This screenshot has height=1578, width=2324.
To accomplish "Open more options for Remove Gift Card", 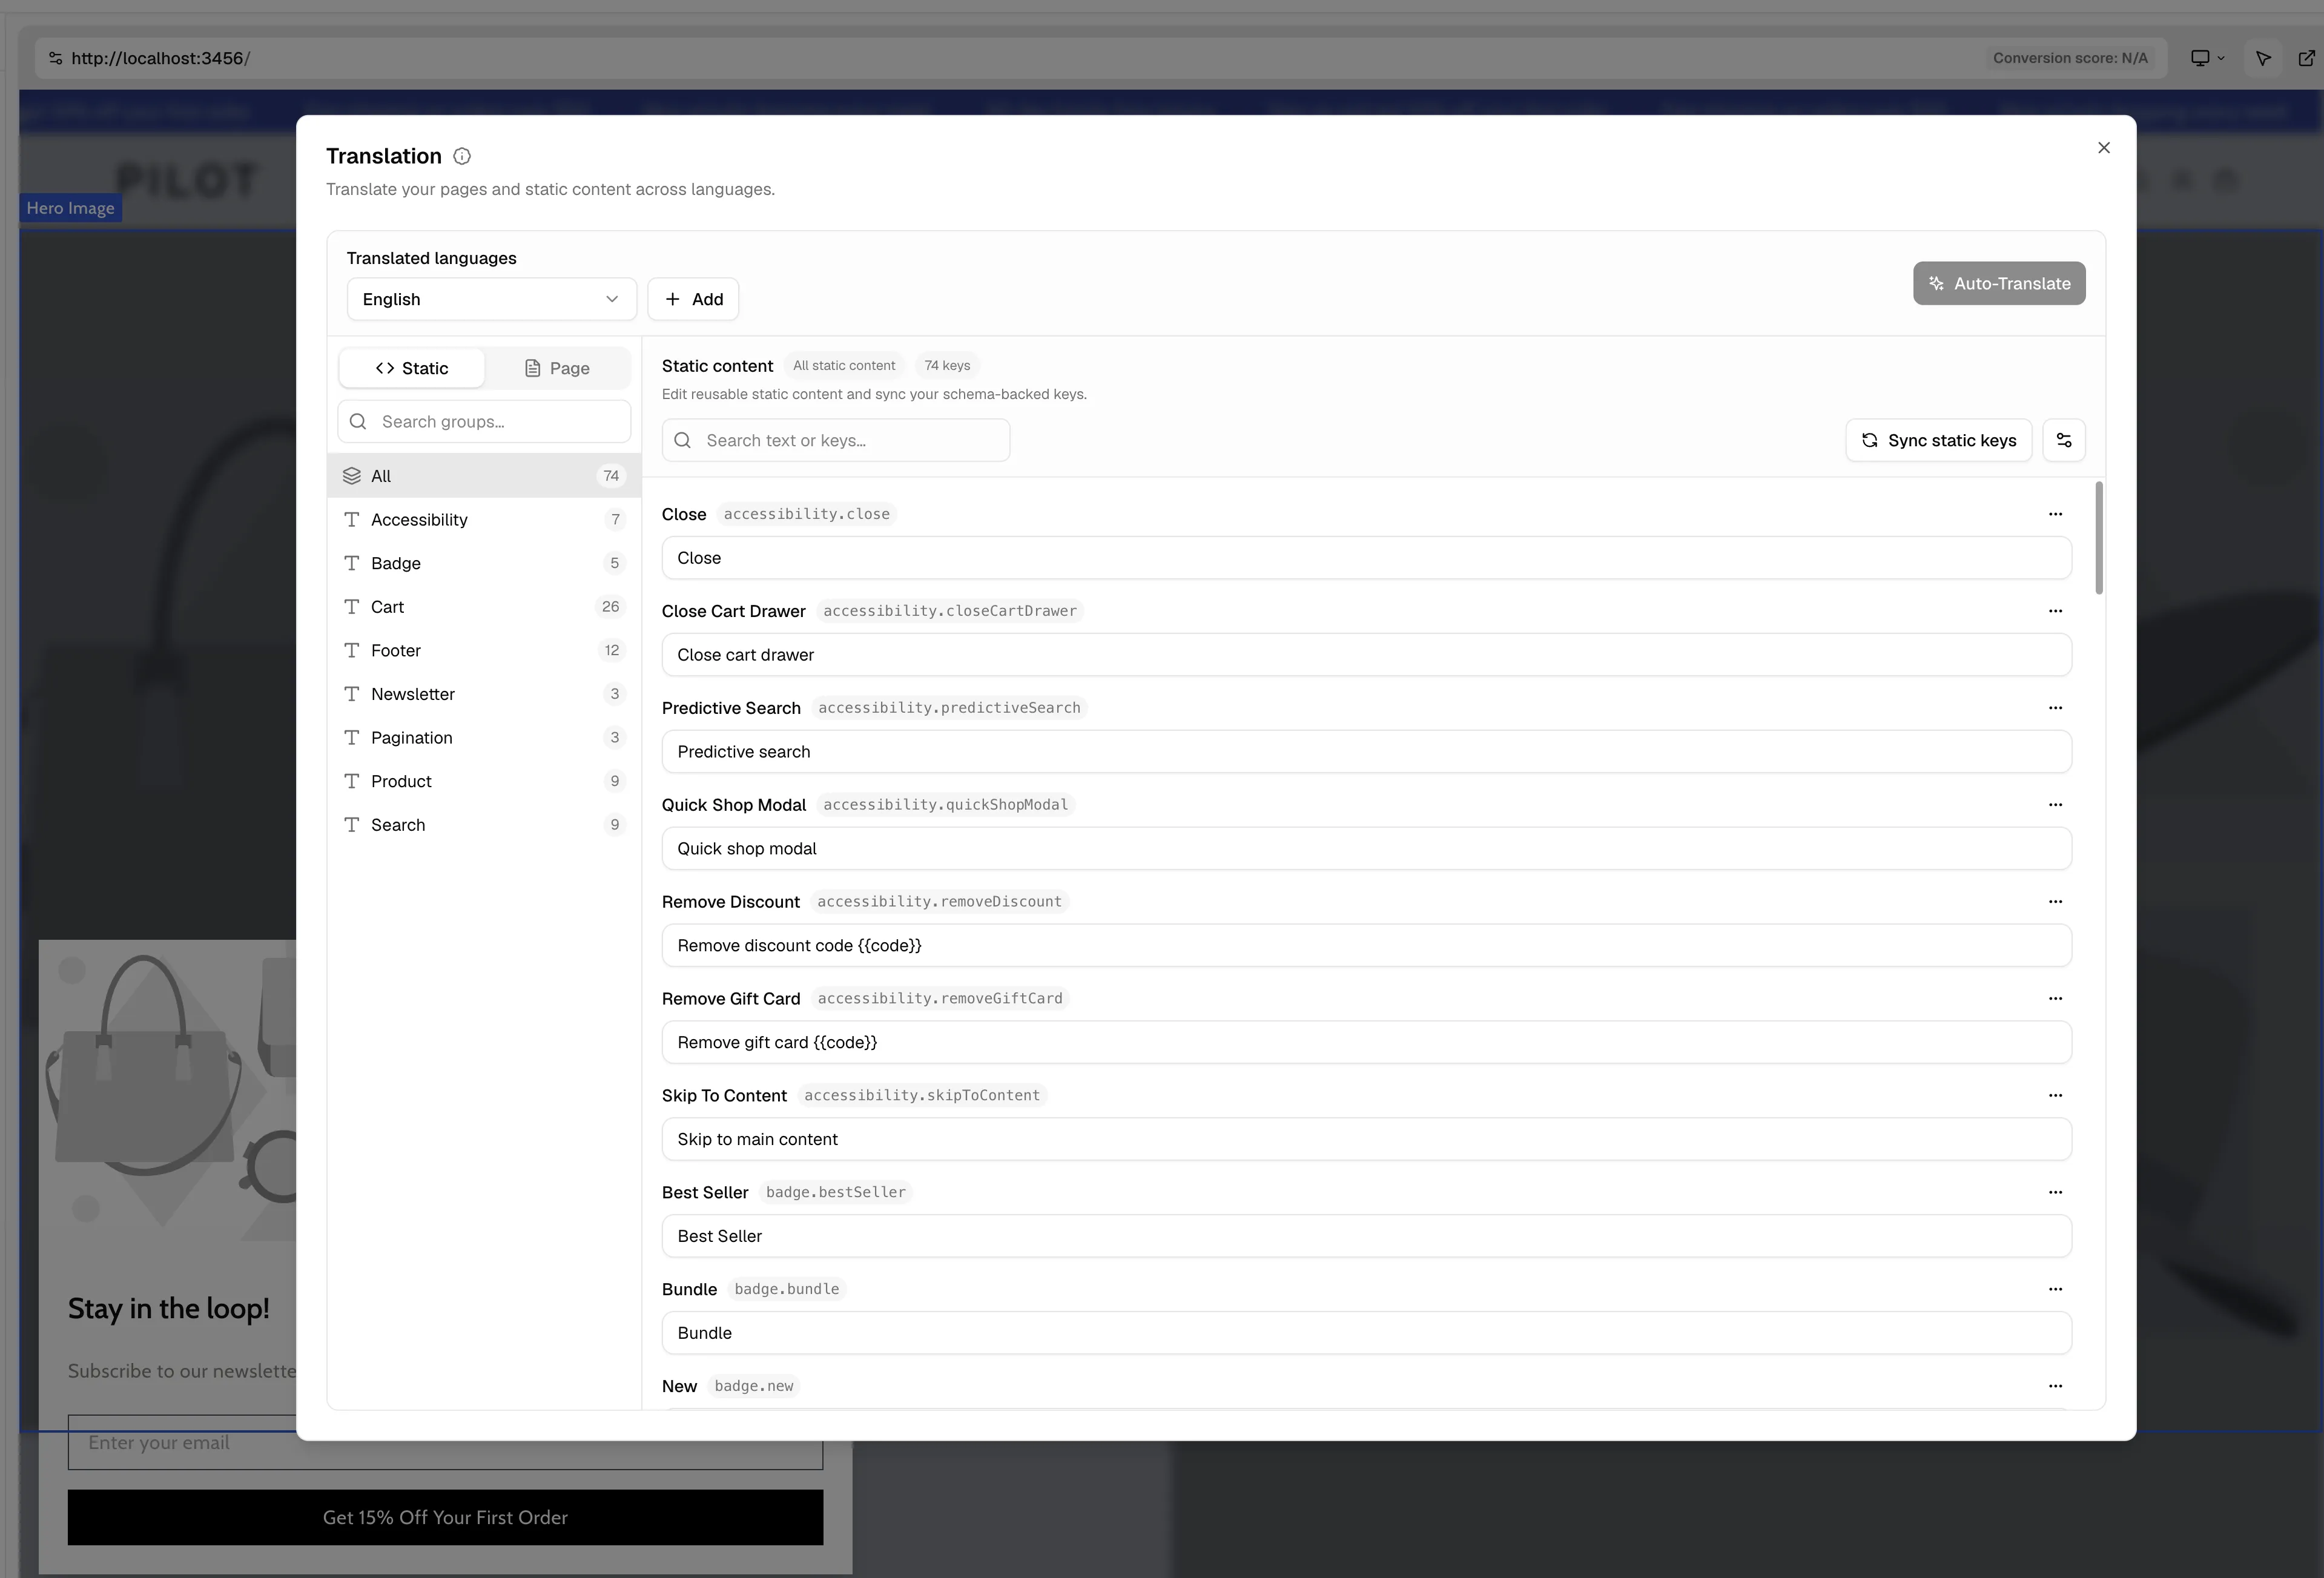I will (2055, 999).
